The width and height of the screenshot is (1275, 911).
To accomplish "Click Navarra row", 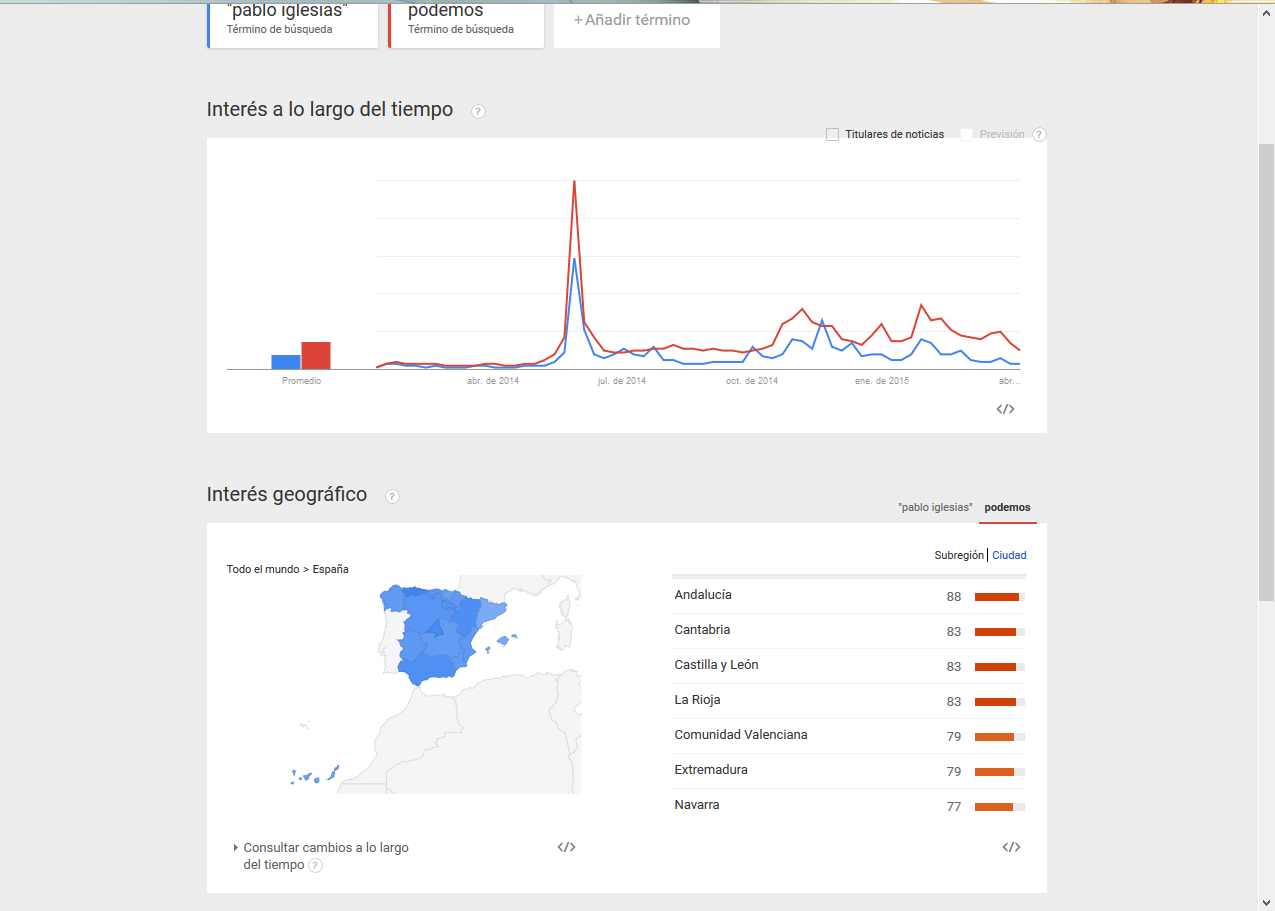I will click(x=849, y=806).
